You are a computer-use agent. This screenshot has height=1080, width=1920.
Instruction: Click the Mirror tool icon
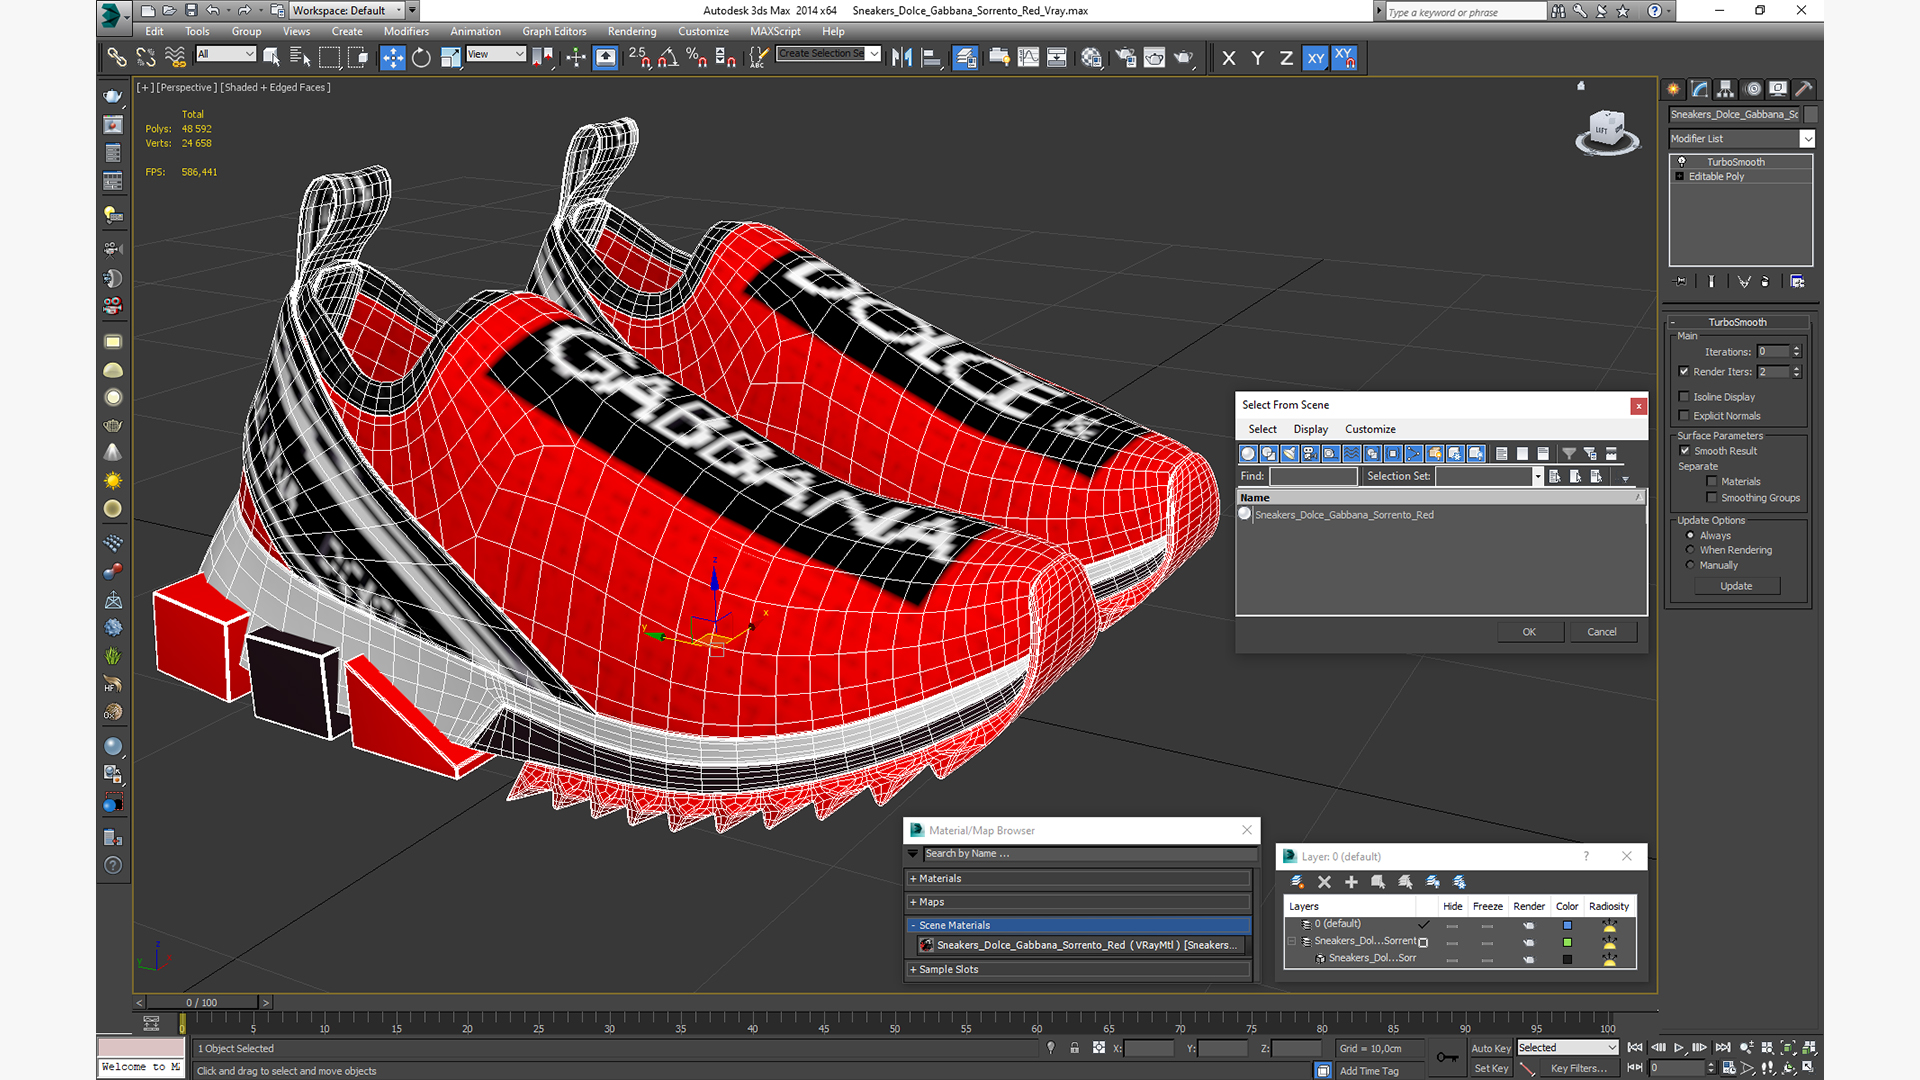click(902, 58)
